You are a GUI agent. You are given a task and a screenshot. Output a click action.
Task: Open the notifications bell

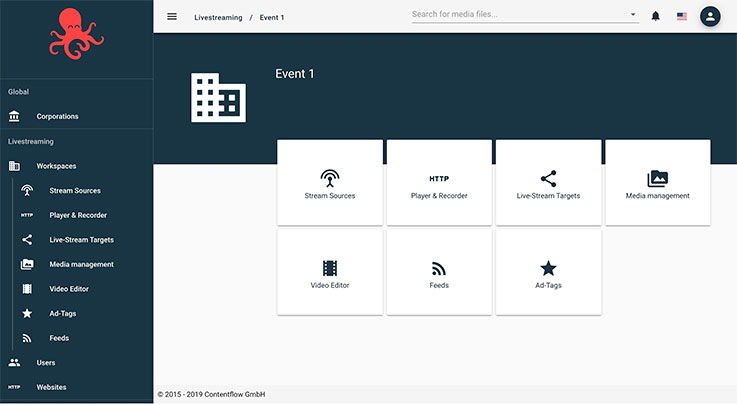click(655, 16)
